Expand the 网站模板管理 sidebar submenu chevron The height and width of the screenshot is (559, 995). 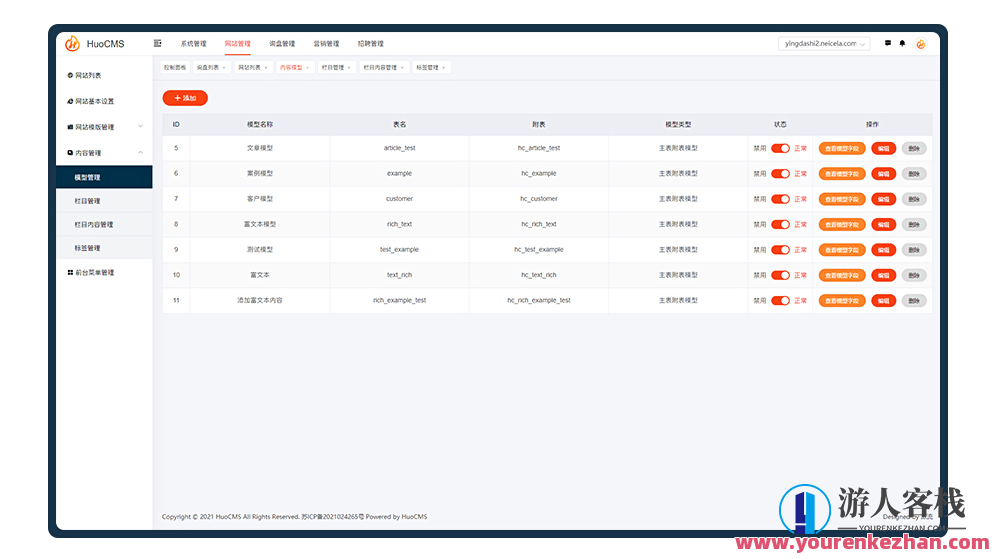tap(140, 127)
